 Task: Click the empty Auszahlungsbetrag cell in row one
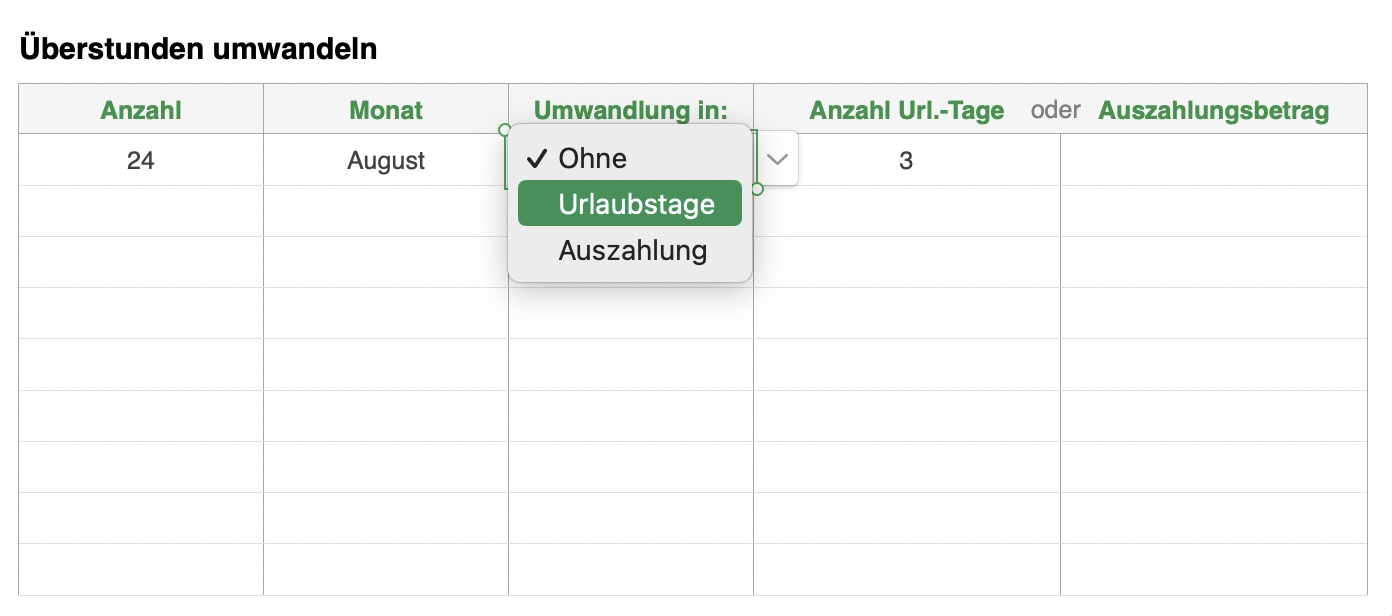(x=1213, y=160)
